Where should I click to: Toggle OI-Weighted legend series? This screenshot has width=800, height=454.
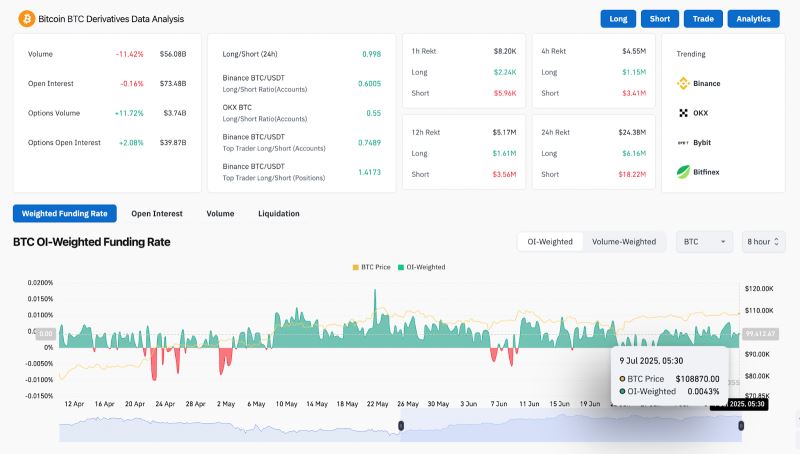point(421,267)
